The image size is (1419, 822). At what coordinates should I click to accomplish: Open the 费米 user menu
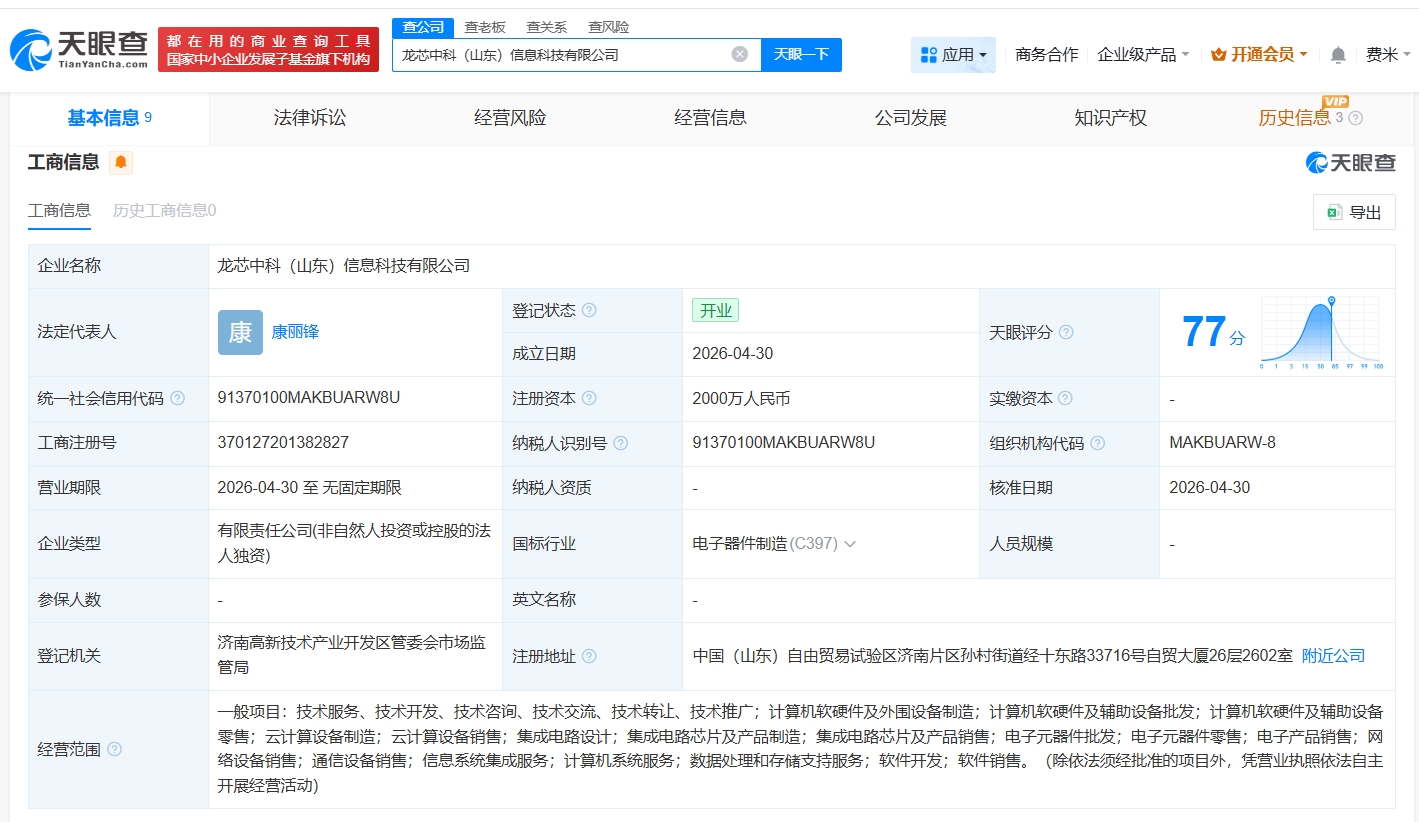pyautogui.click(x=1388, y=55)
